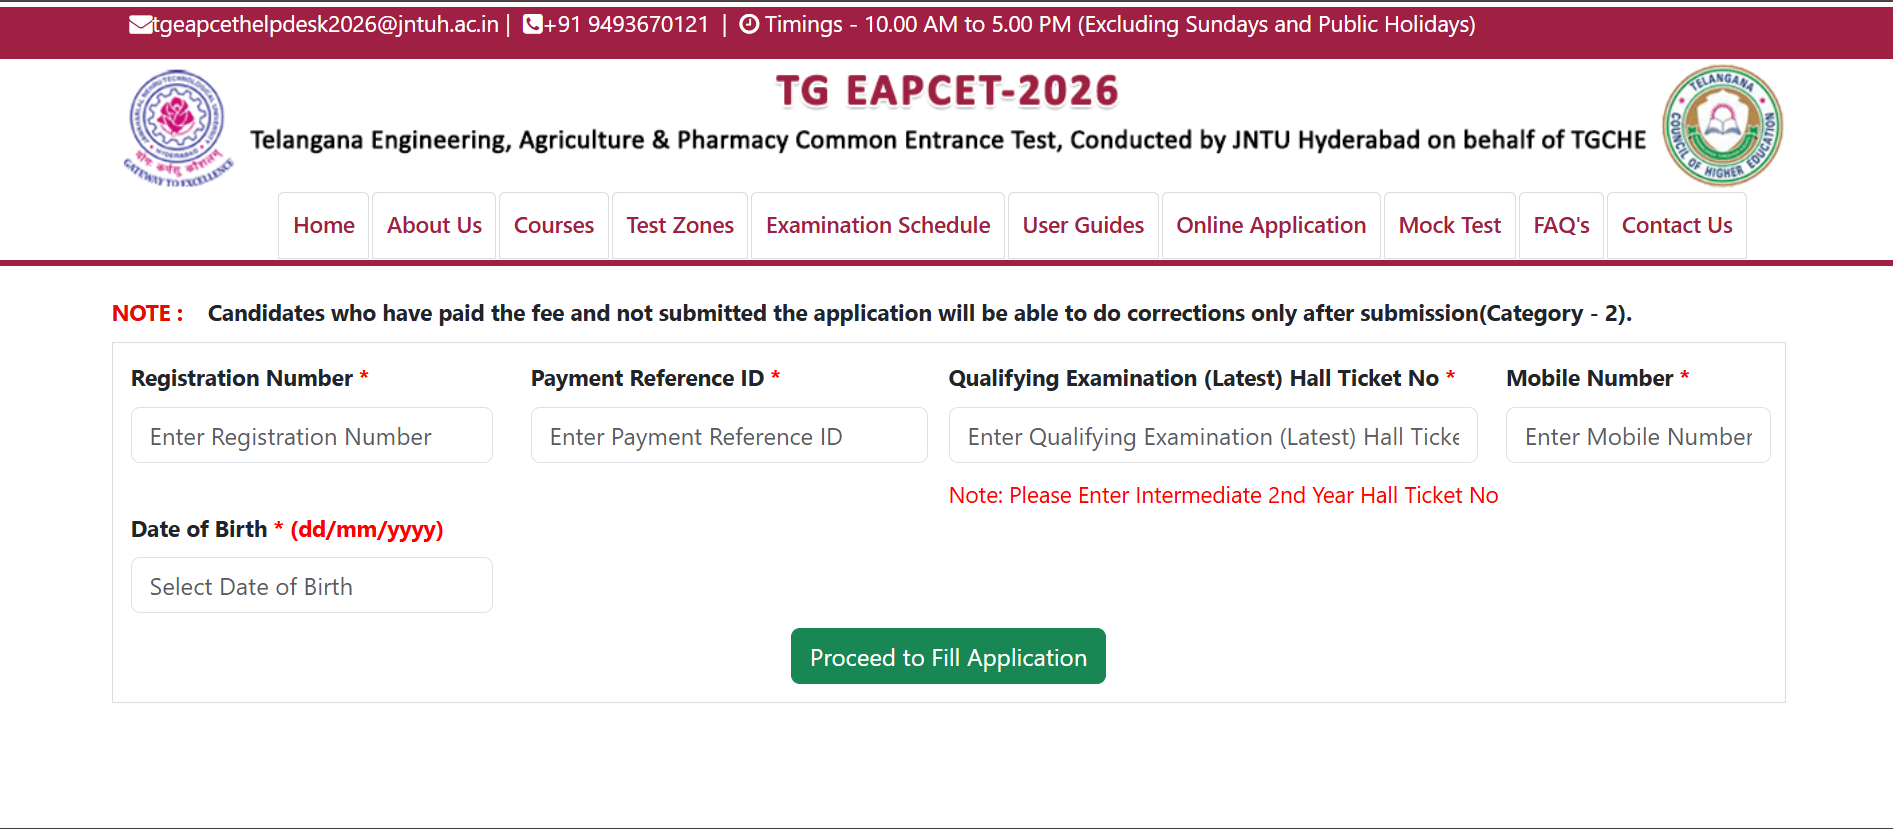Open the Date of Birth picker field
Image resolution: width=1893 pixels, height=829 pixels.
tap(311, 586)
